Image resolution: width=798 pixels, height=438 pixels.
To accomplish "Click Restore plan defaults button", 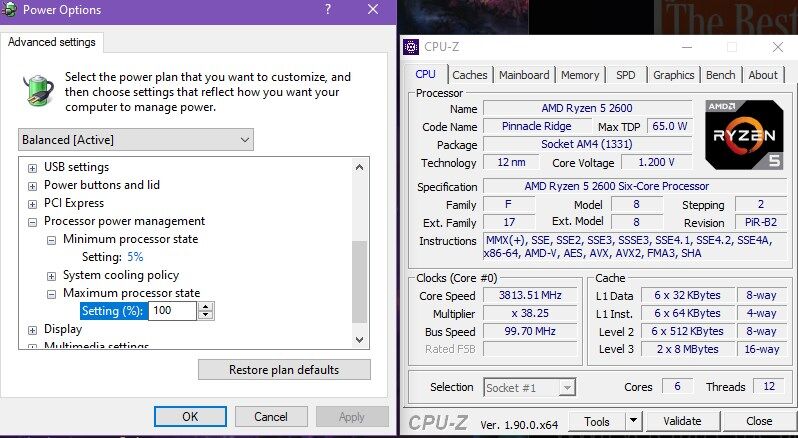I will [x=284, y=370].
